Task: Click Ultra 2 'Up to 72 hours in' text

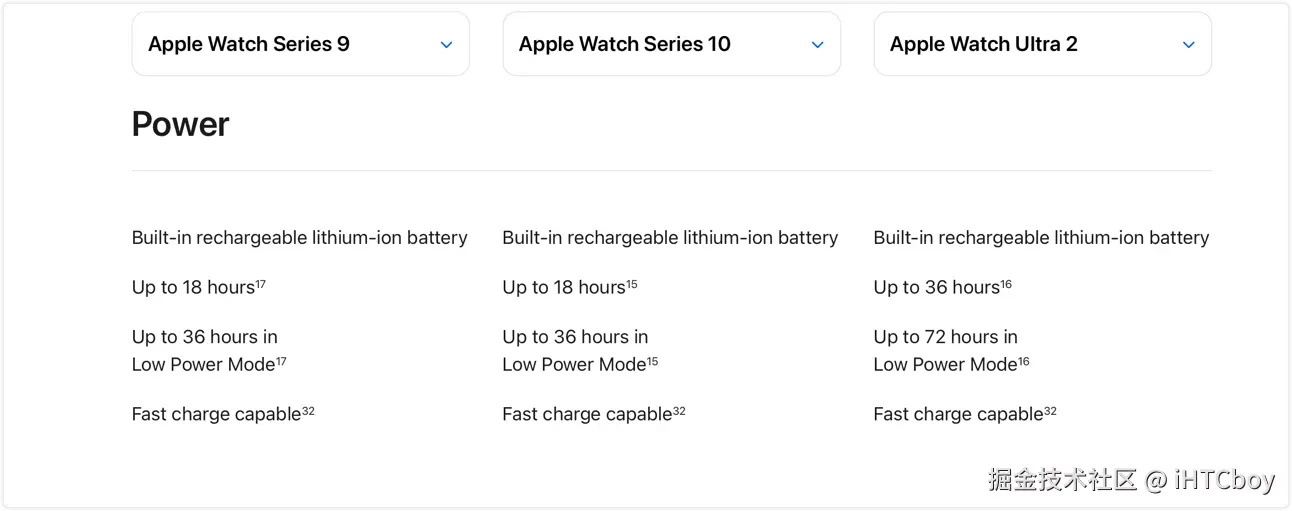Action: [x=945, y=337]
